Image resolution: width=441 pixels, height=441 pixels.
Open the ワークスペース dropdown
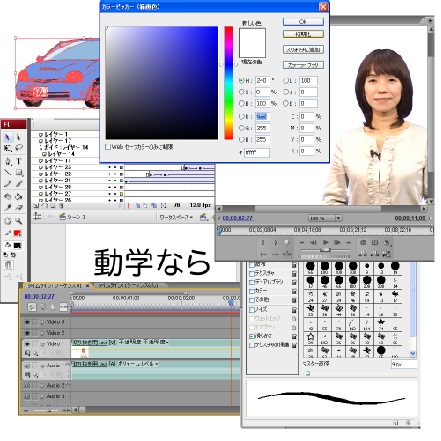pyautogui.click(x=177, y=217)
